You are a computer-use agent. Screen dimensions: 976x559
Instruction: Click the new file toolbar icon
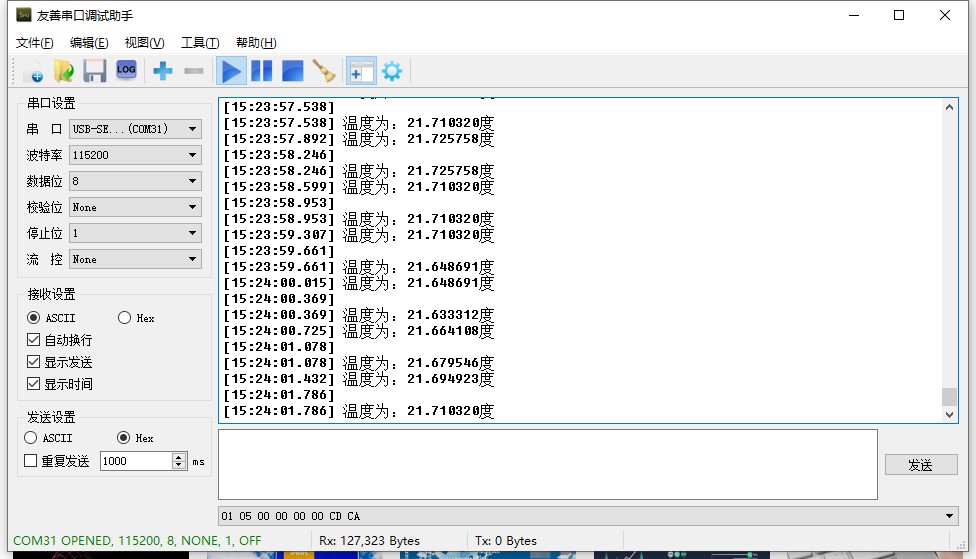(x=34, y=71)
